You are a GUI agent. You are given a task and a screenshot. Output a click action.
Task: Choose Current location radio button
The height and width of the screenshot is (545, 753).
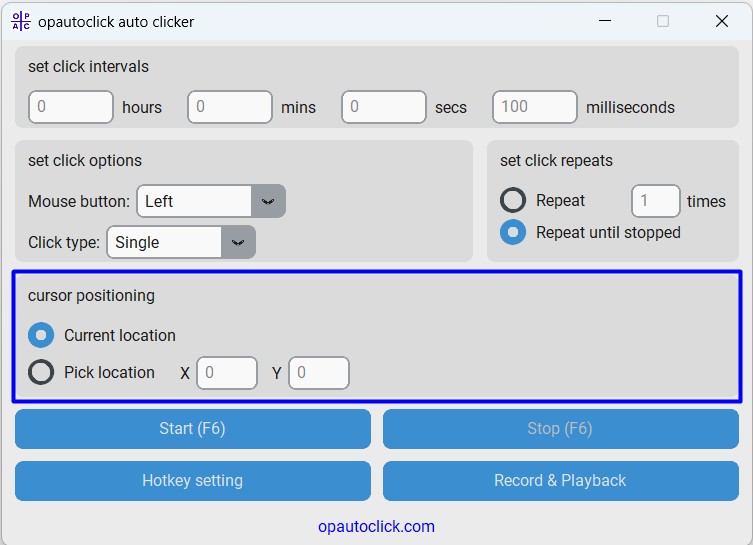coord(41,335)
